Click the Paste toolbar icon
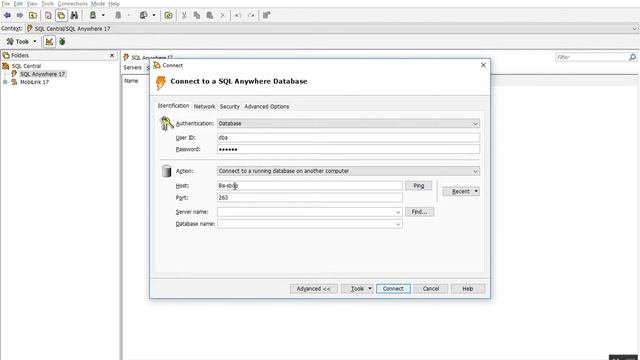640x360 pixels. coord(210,16)
